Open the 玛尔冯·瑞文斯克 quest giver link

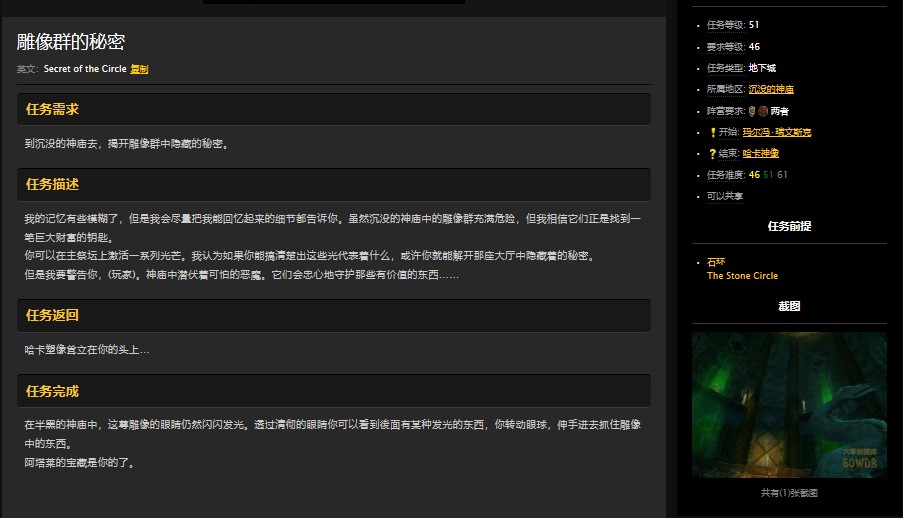[776, 133]
